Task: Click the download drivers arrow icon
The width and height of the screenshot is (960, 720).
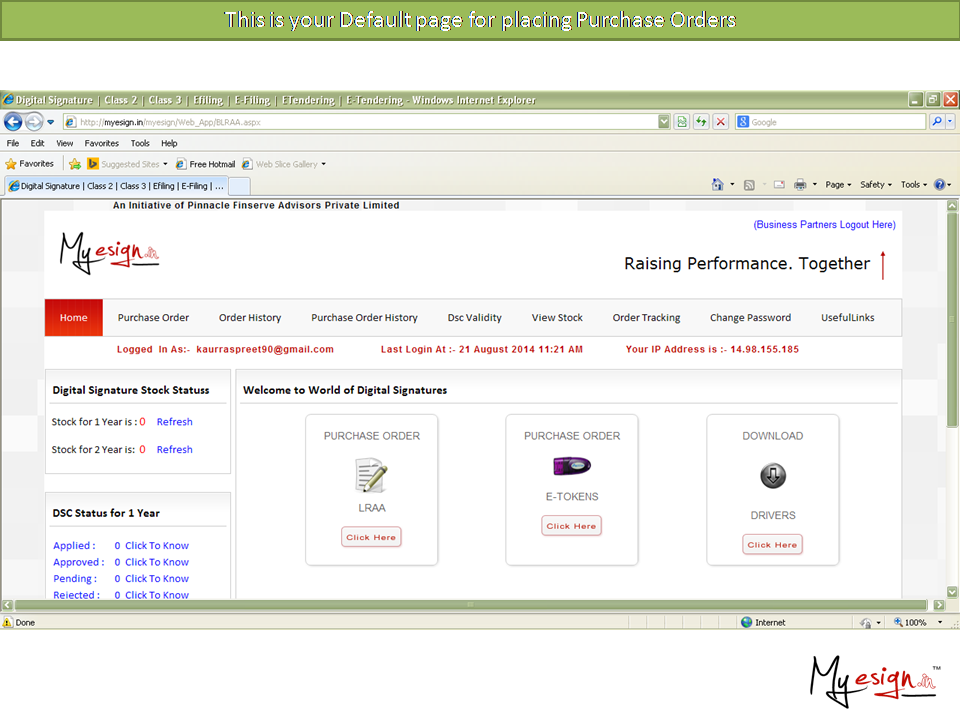Action: [x=772, y=477]
